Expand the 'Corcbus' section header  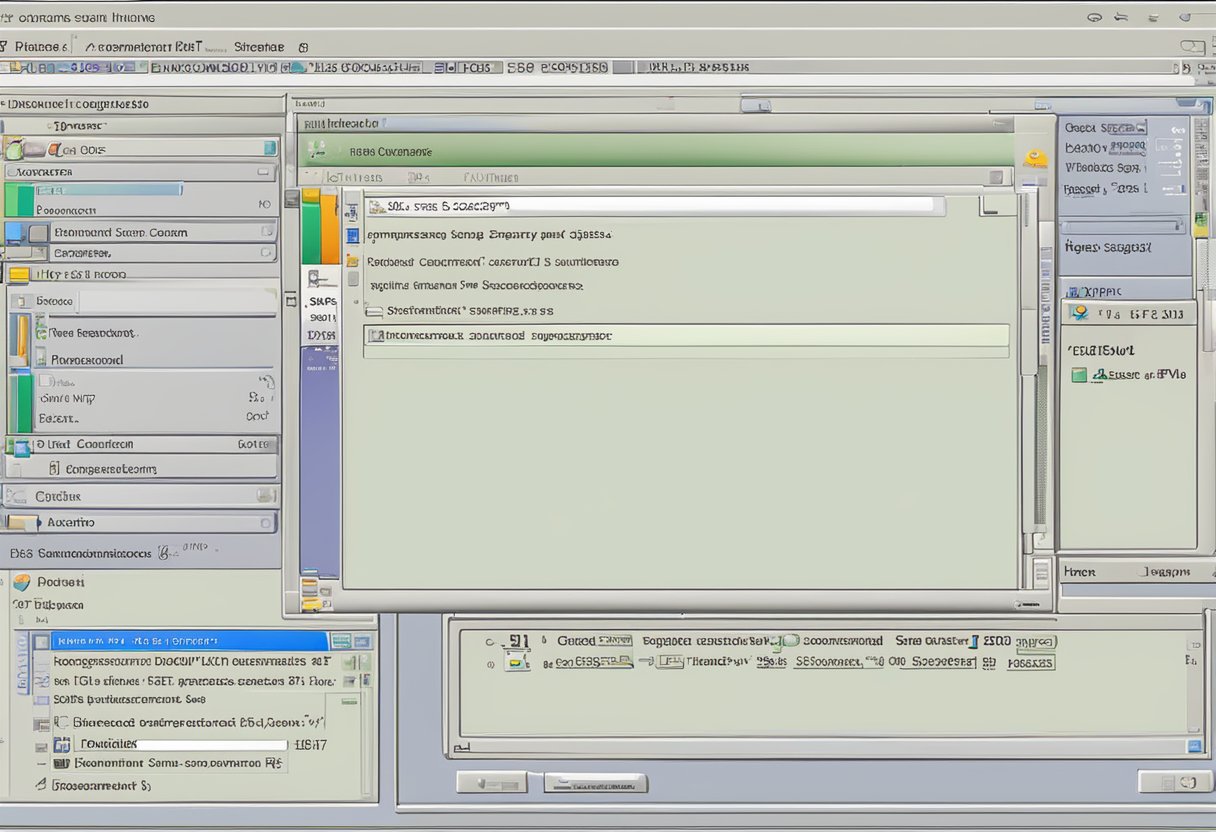coord(265,495)
